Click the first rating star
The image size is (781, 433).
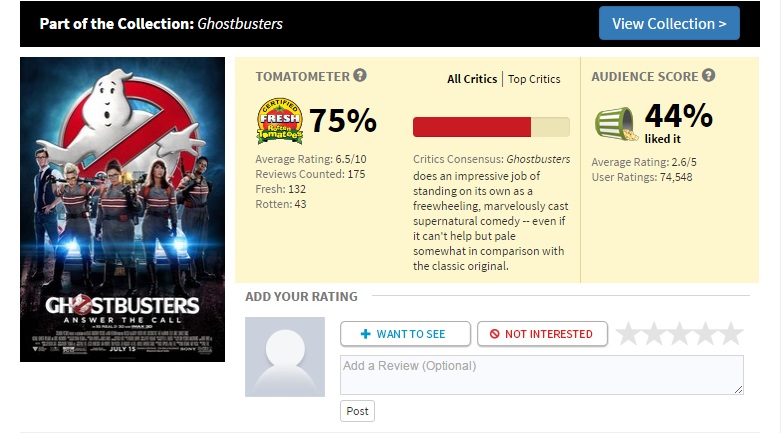pos(629,334)
